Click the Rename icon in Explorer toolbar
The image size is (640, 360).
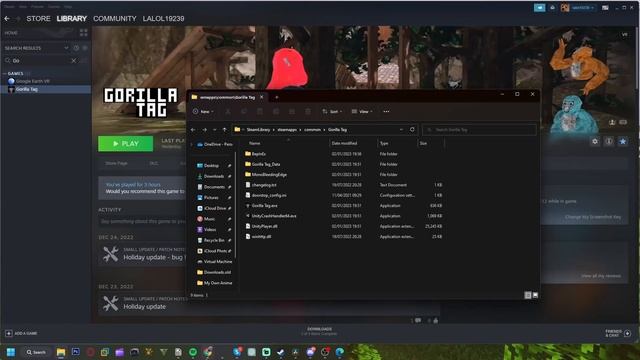point(276,111)
